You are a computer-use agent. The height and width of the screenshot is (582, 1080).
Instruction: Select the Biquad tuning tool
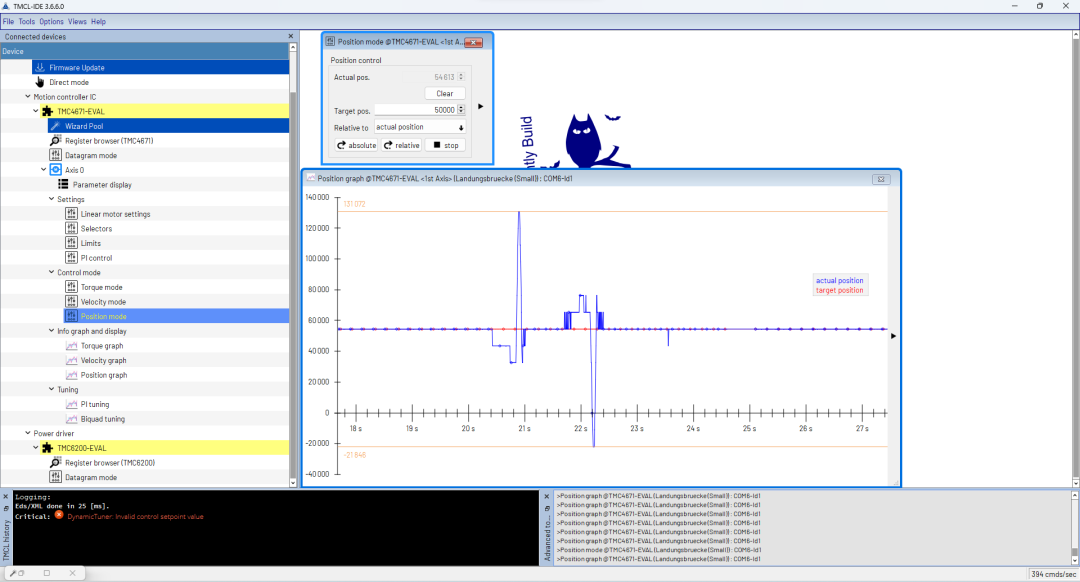104,418
